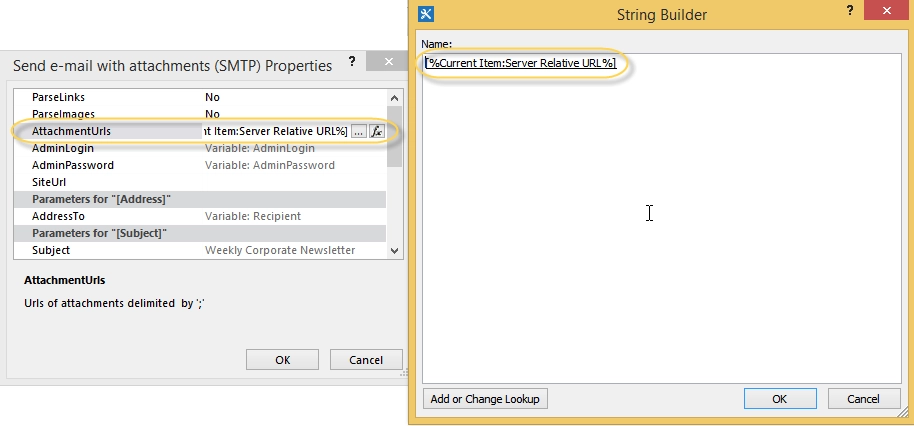
Task: Click the Variable: AdminPassword value
Action: click(269, 165)
